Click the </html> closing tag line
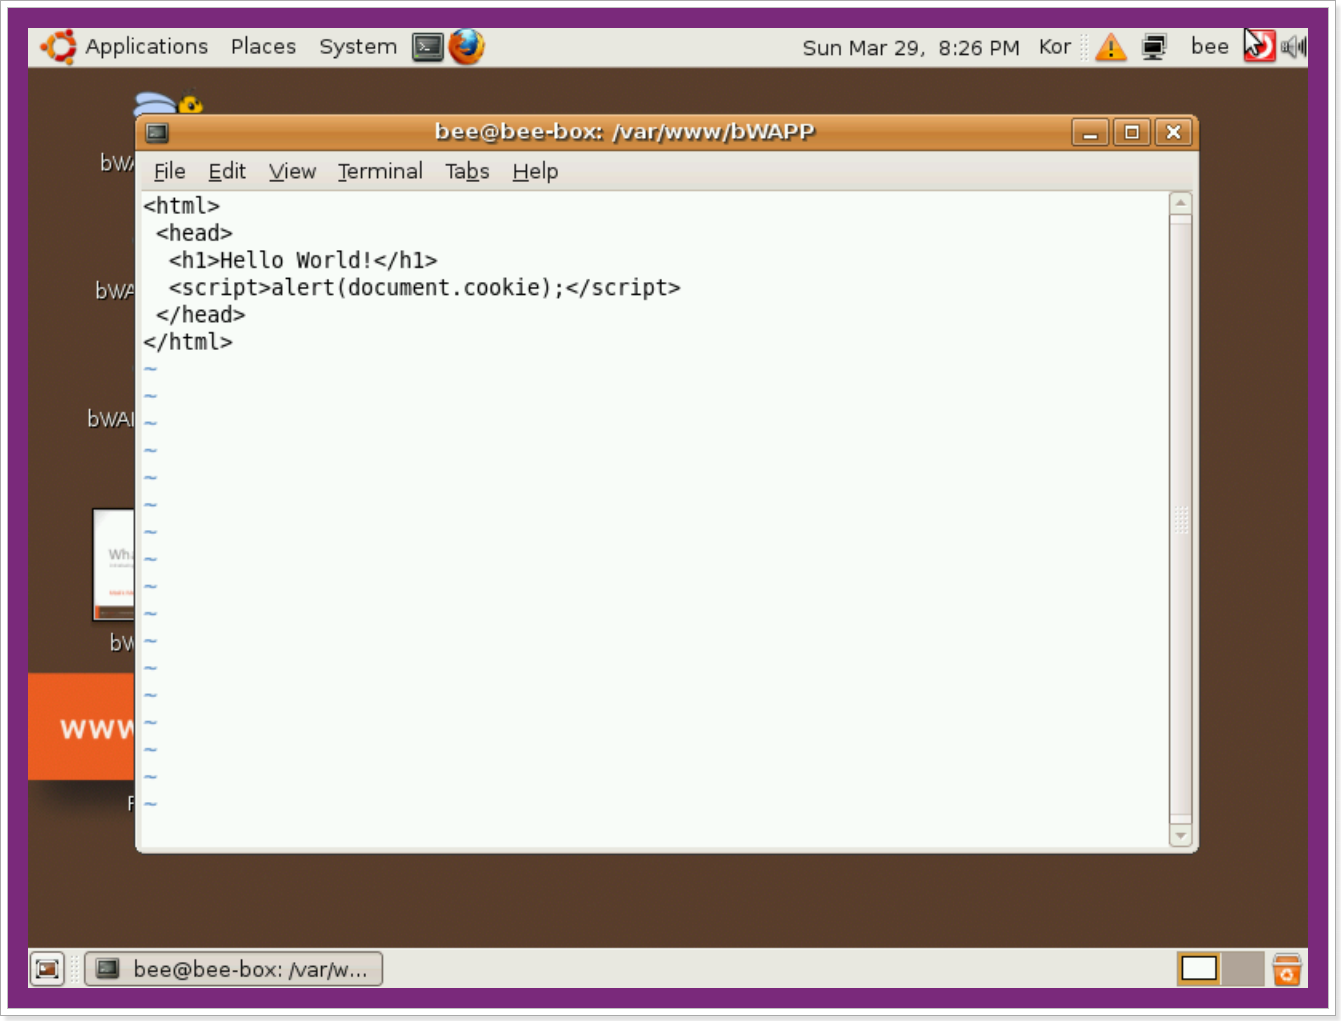The image size is (1341, 1021). tap(188, 342)
